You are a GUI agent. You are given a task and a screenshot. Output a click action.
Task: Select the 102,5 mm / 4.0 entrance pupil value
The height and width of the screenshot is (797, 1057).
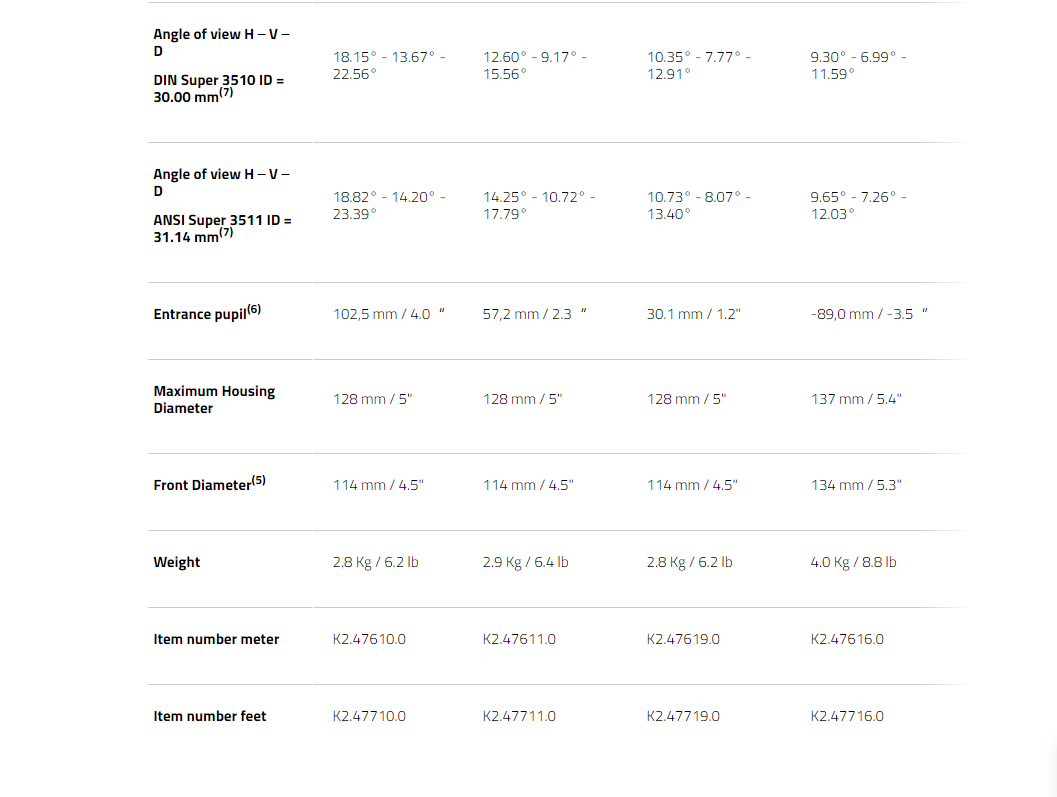pos(389,314)
